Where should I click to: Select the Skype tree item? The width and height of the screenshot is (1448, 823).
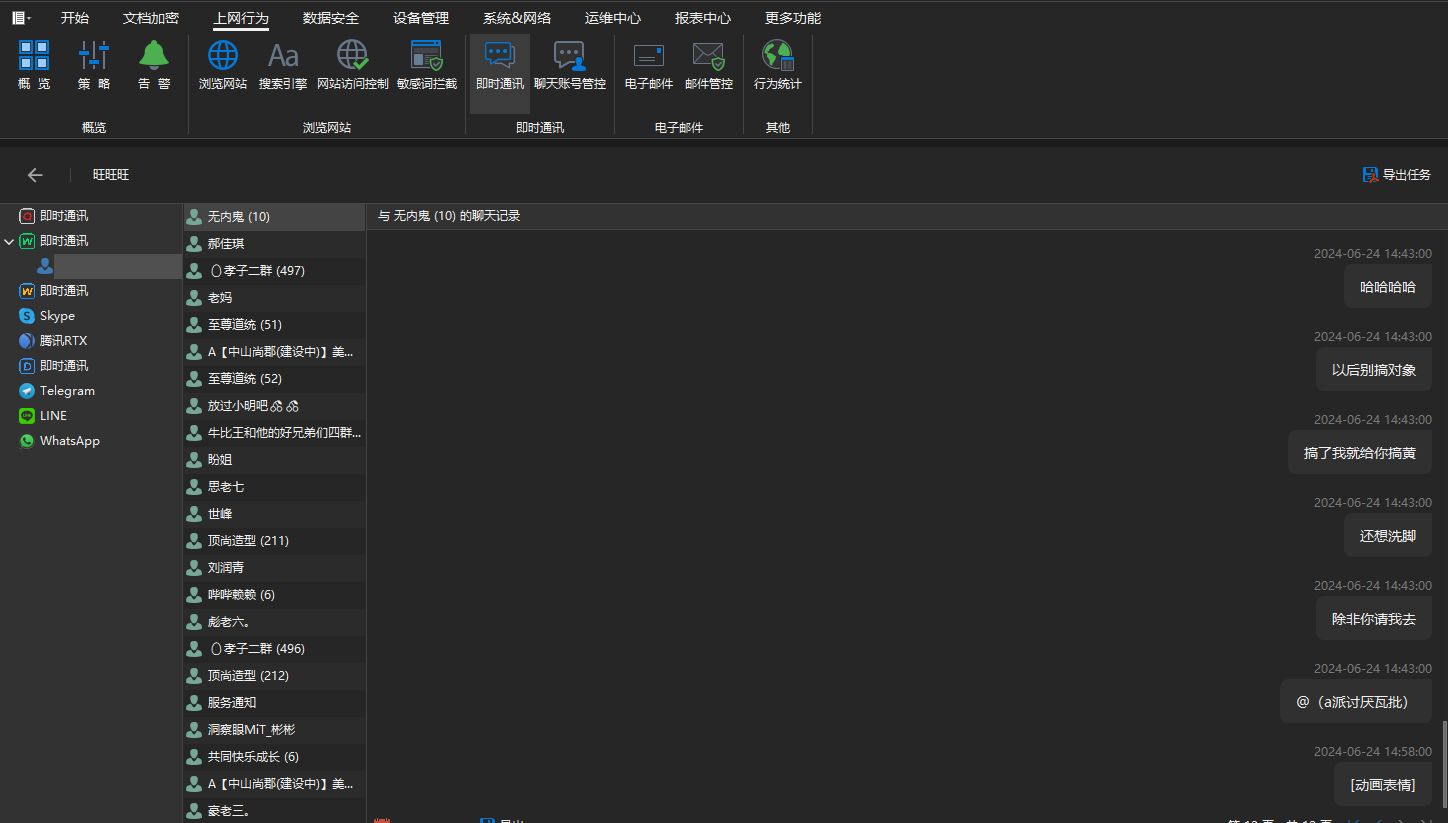[47, 316]
